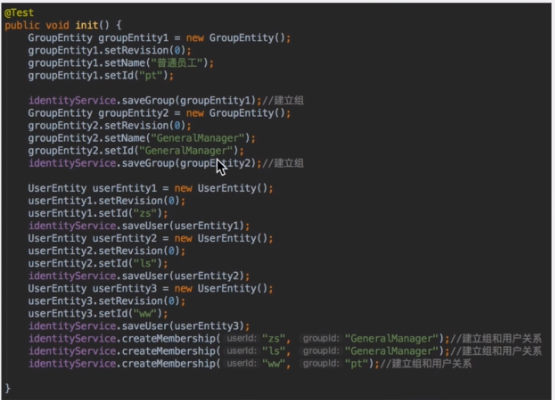Click the groupEntity1.setRevision(0) line

(x=109, y=50)
